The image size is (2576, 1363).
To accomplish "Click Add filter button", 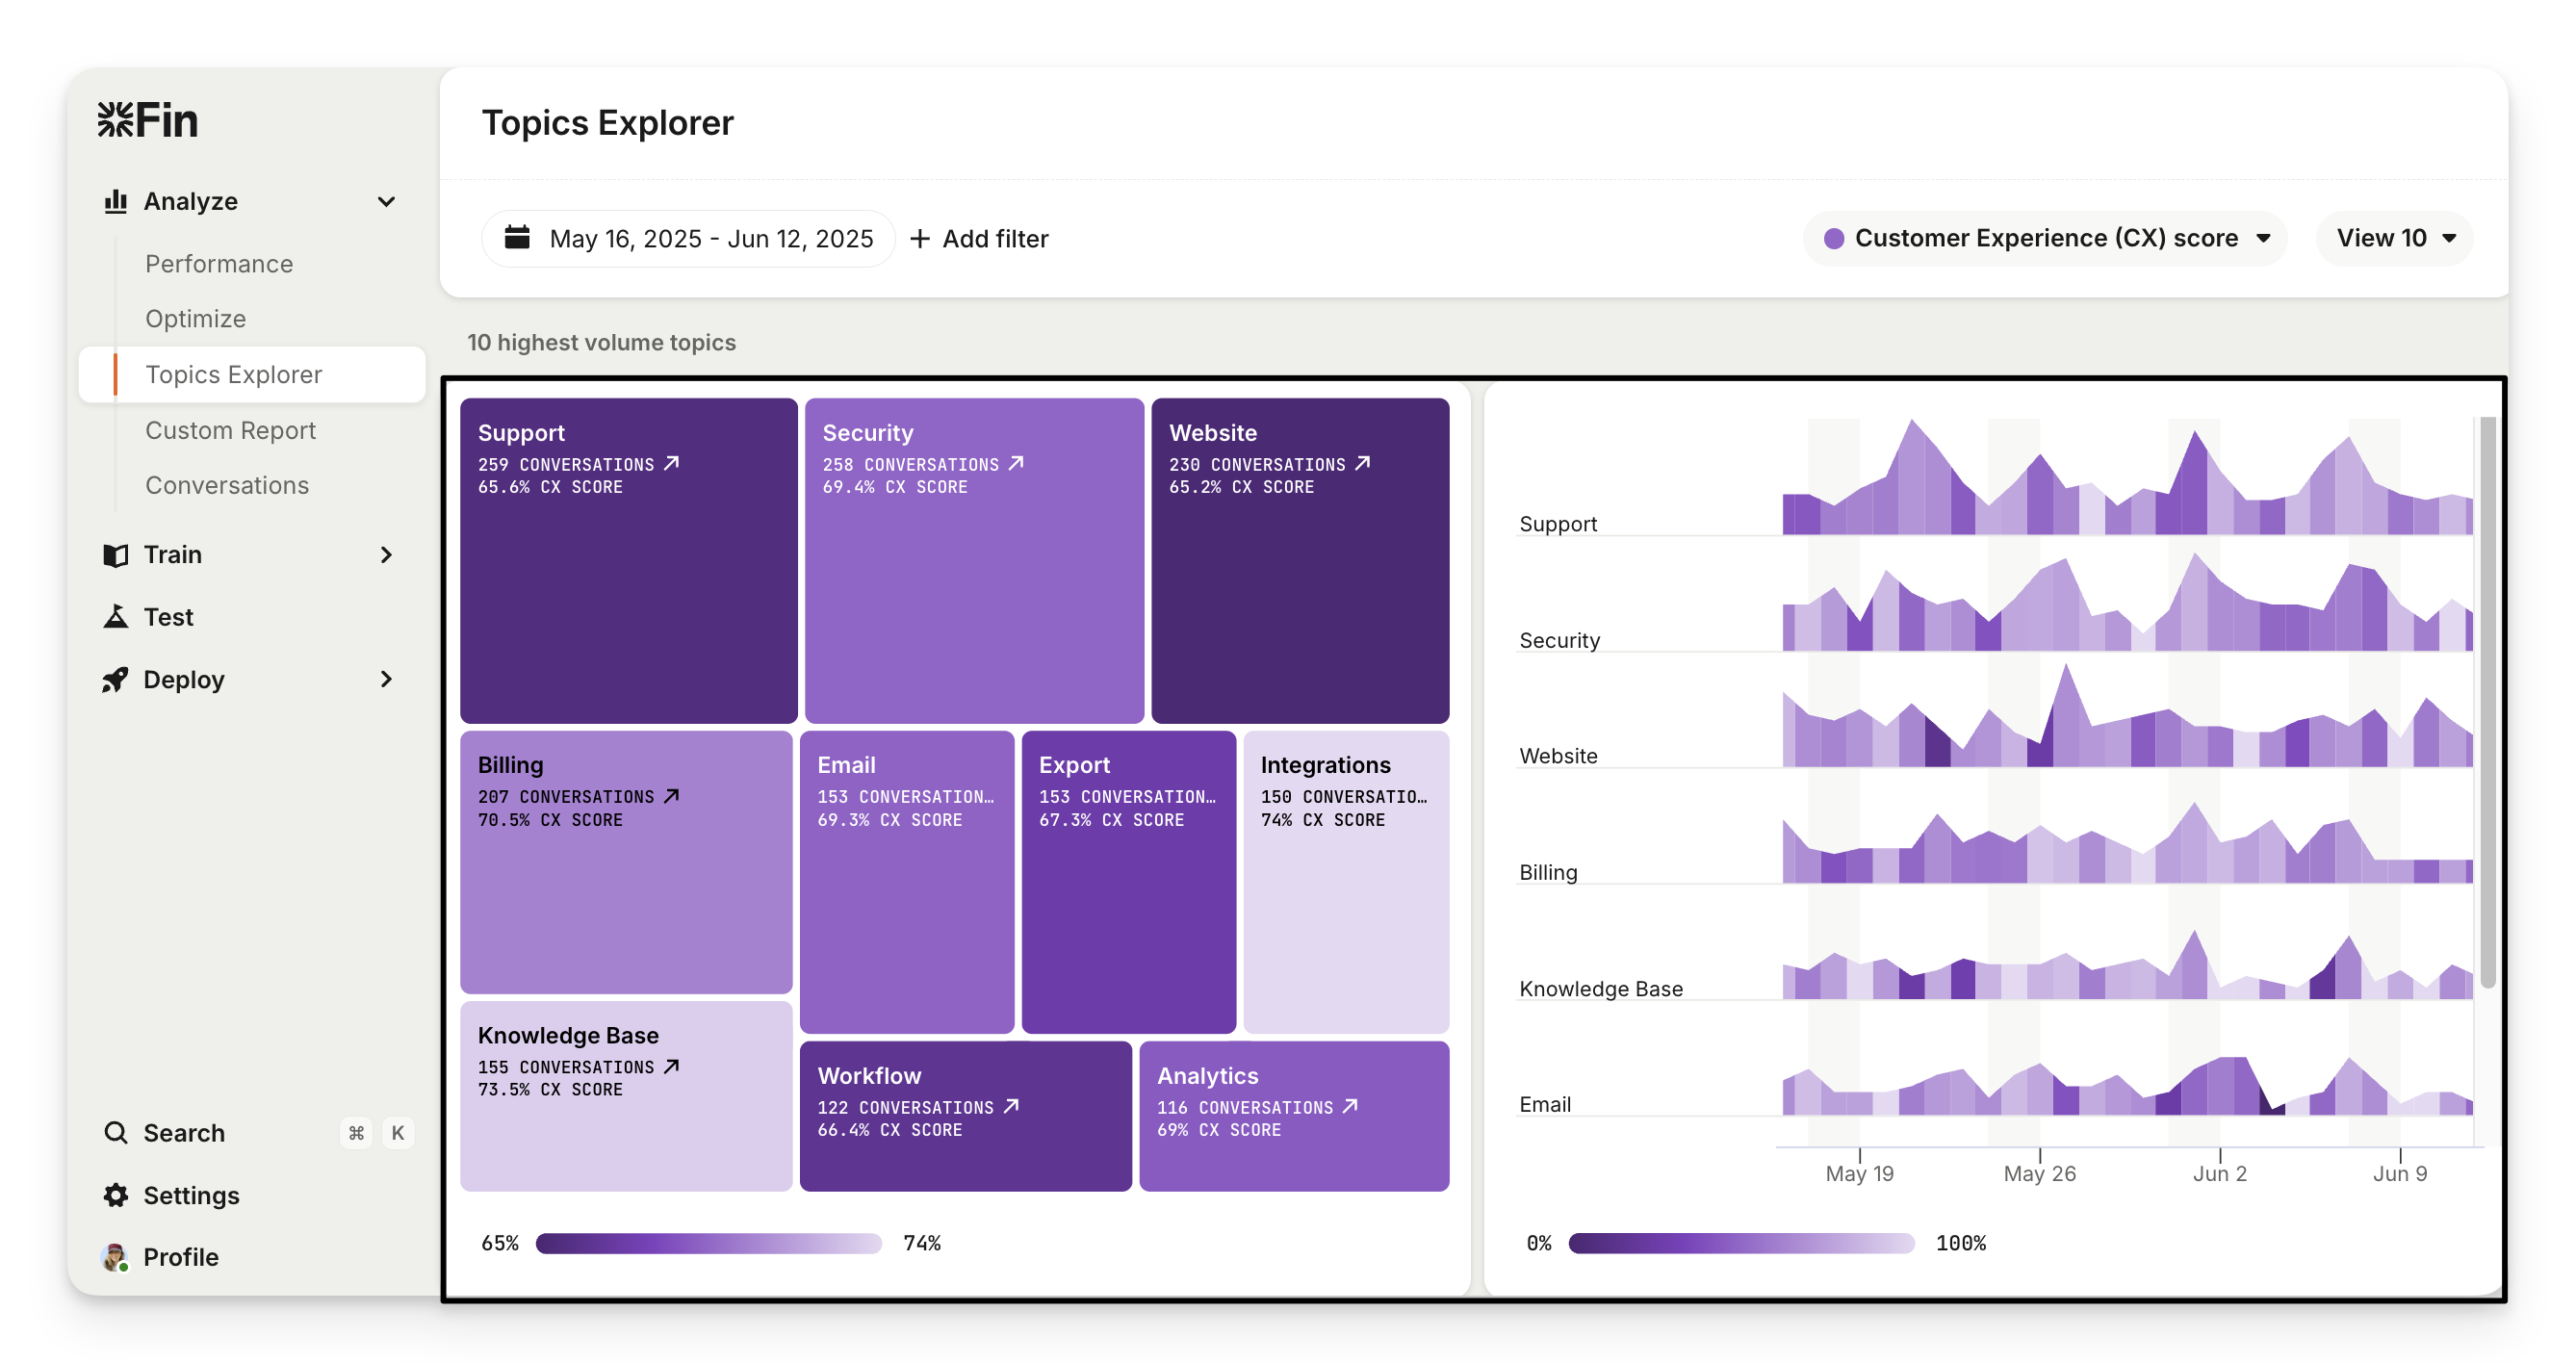I will pyautogui.click(x=979, y=238).
